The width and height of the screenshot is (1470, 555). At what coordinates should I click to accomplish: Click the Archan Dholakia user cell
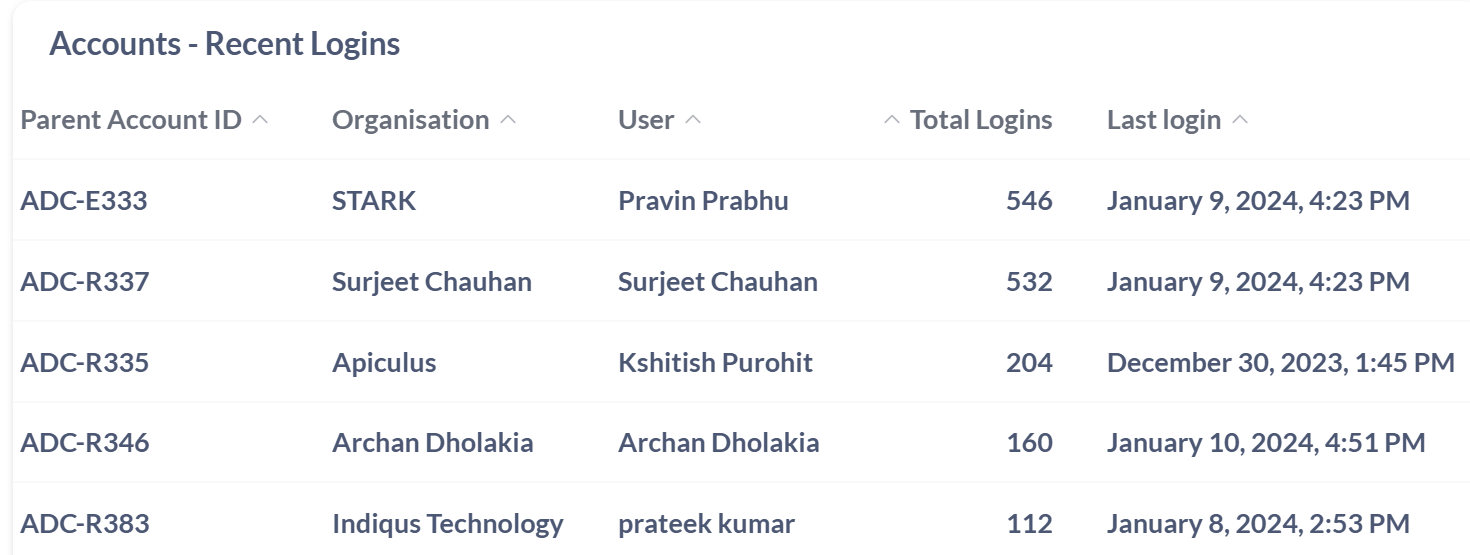point(718,443)
